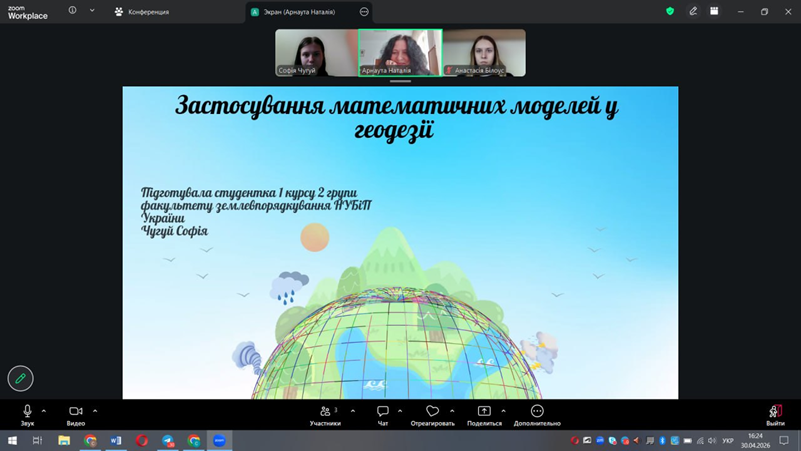Open the meeting info icon
This screenshot has width=801, height=451.
(73, 10)
